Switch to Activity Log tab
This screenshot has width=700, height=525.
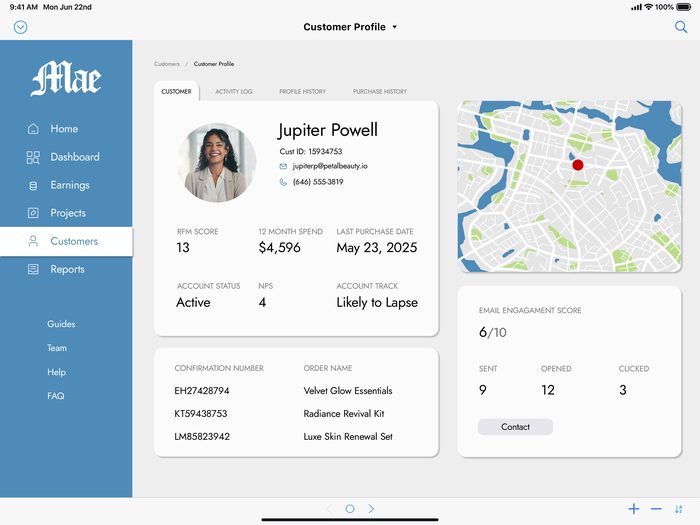234,92
